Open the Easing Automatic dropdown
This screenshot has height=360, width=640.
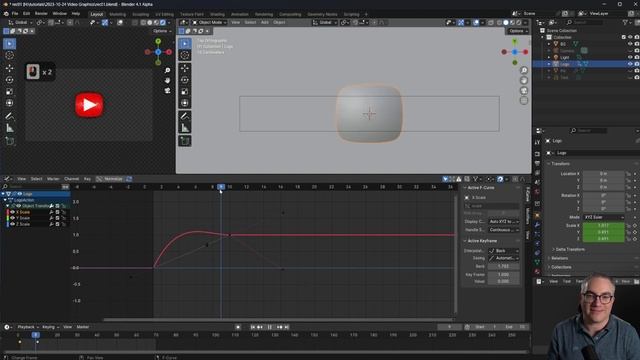(504, 258)
